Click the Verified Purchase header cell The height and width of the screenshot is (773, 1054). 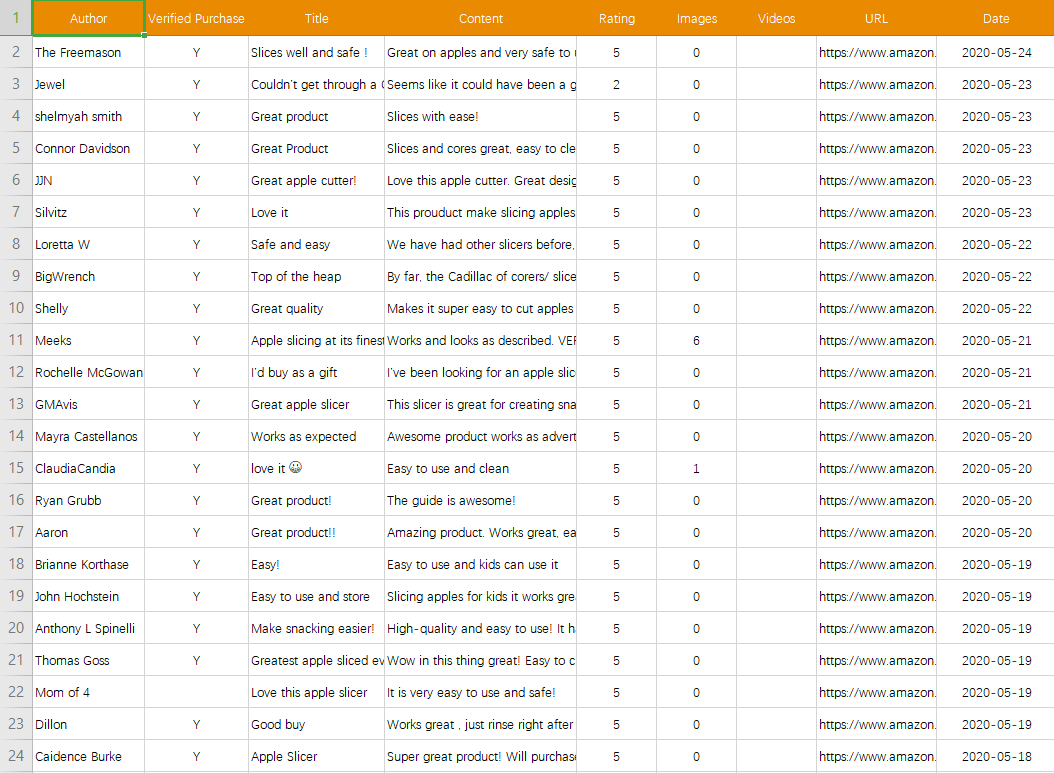pyautogui.click(x=196, y=18)
